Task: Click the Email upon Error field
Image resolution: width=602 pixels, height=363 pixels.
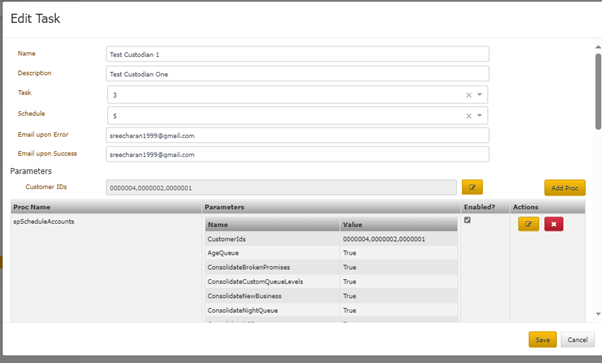Action: coord(298,135)
